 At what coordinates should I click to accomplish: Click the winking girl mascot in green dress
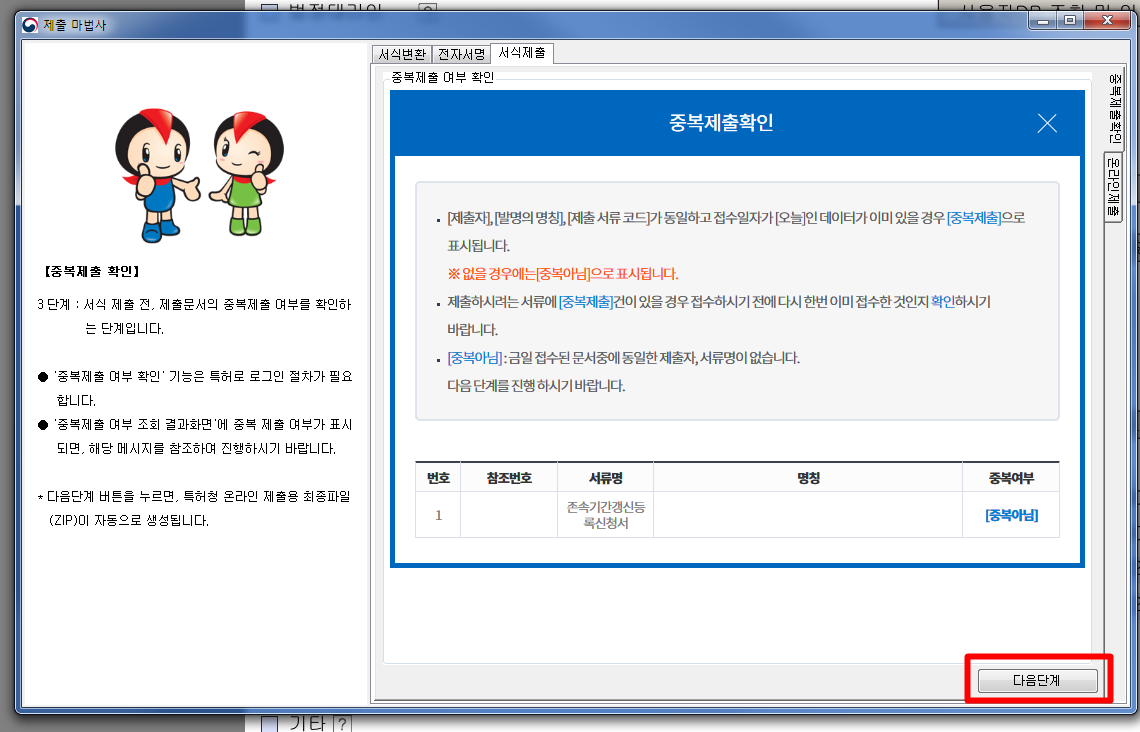click(246, 173)
